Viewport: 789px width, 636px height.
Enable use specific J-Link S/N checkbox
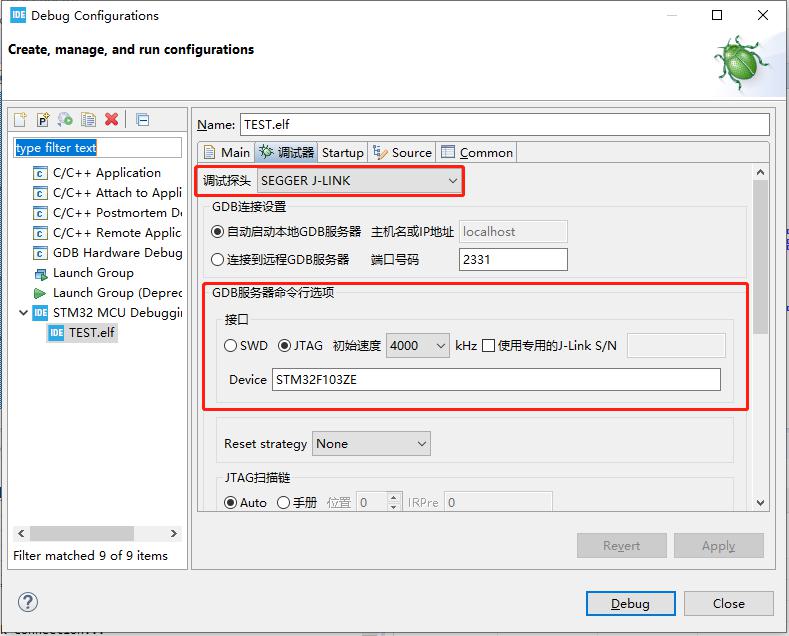(488, 346)
